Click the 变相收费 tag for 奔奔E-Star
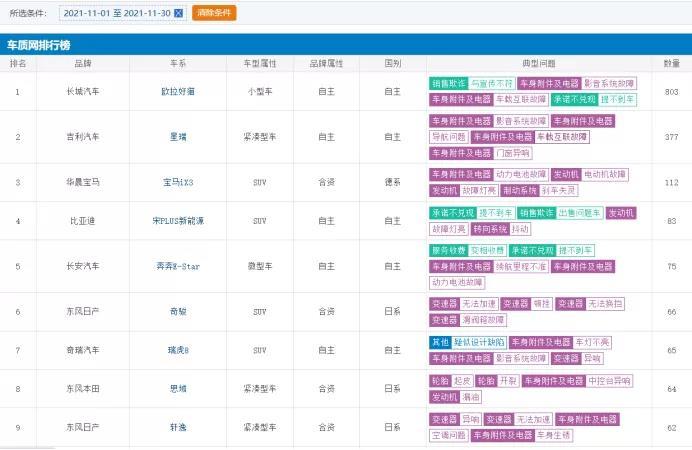The image size is (692, 450). click(x=487, y=251)
